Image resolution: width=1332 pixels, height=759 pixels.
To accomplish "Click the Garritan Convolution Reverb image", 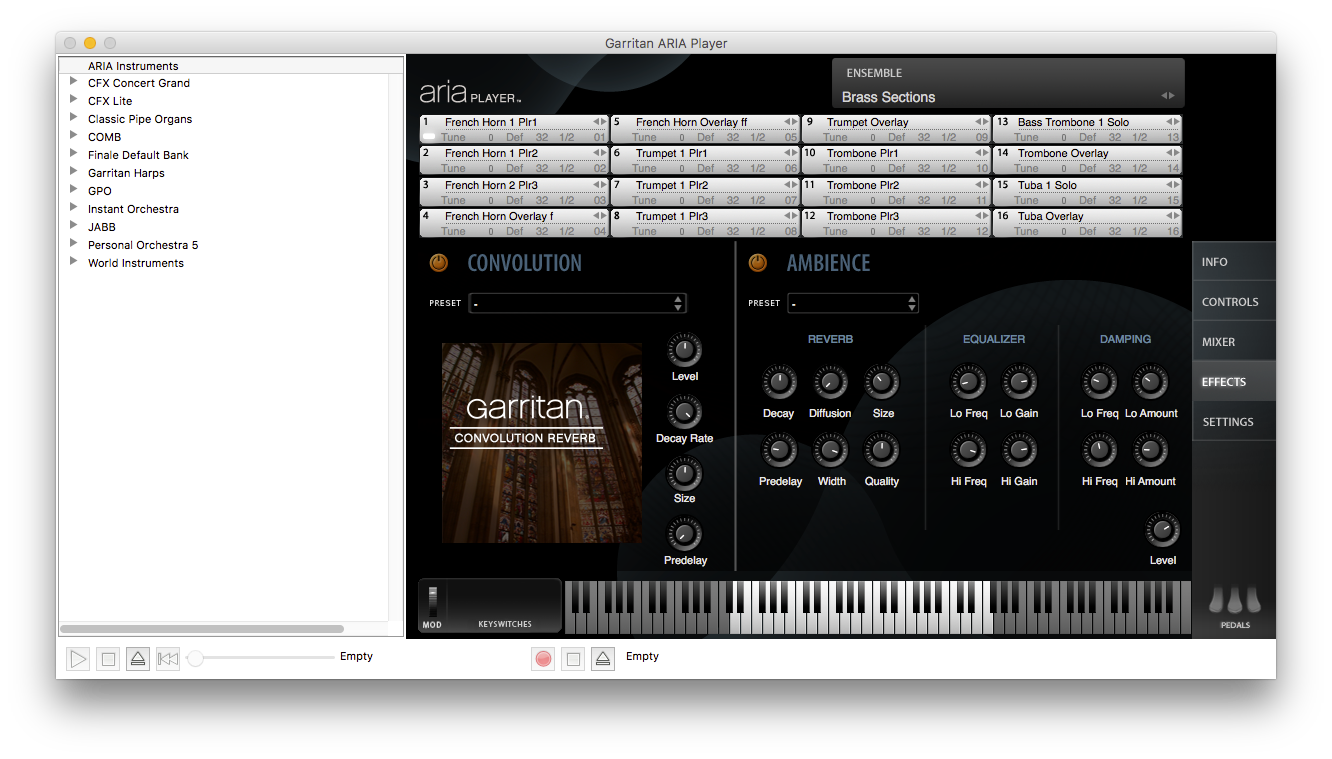I will click(x=542, y=443).
